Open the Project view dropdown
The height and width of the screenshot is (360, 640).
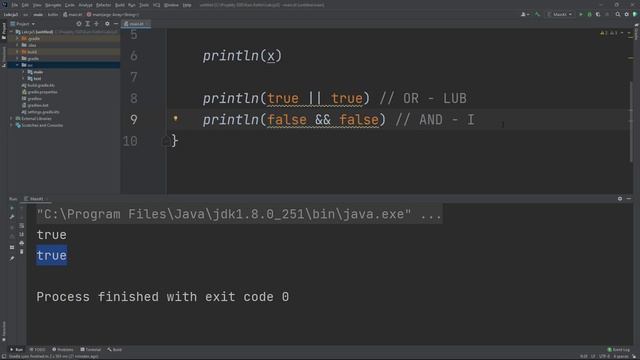click(22, 24)
